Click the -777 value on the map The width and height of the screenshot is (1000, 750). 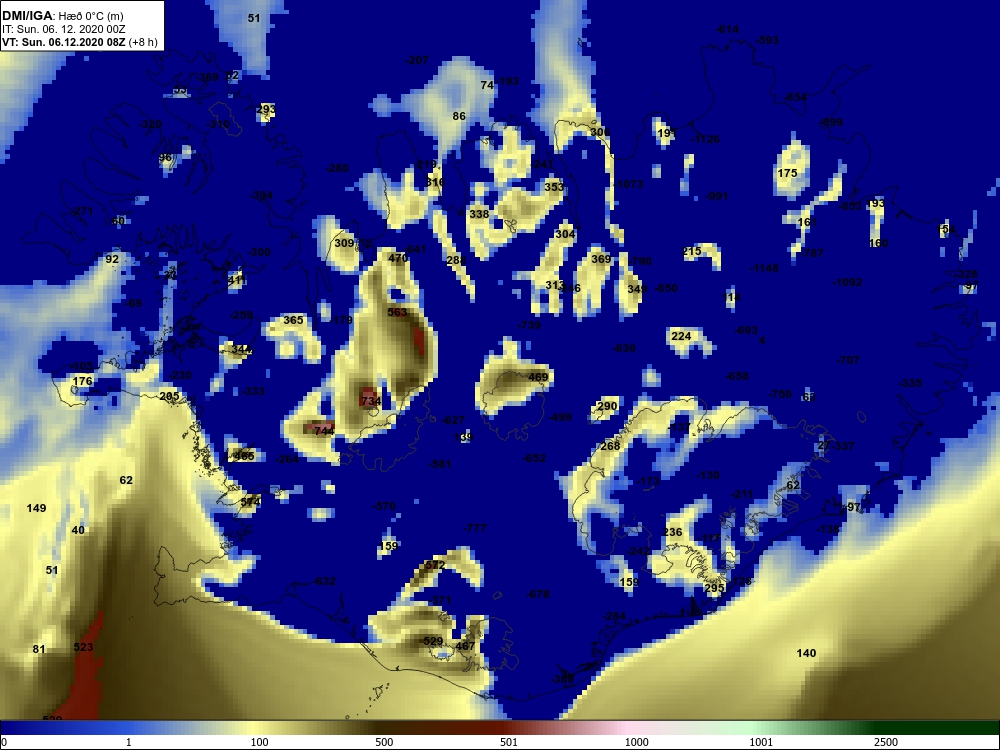(475, 529)
